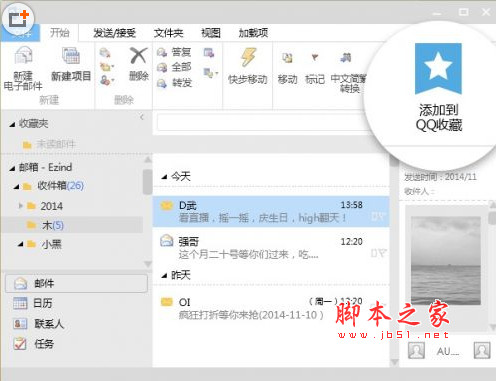
Task: Open the 新建项目 new items button
Action: [71, 64]
